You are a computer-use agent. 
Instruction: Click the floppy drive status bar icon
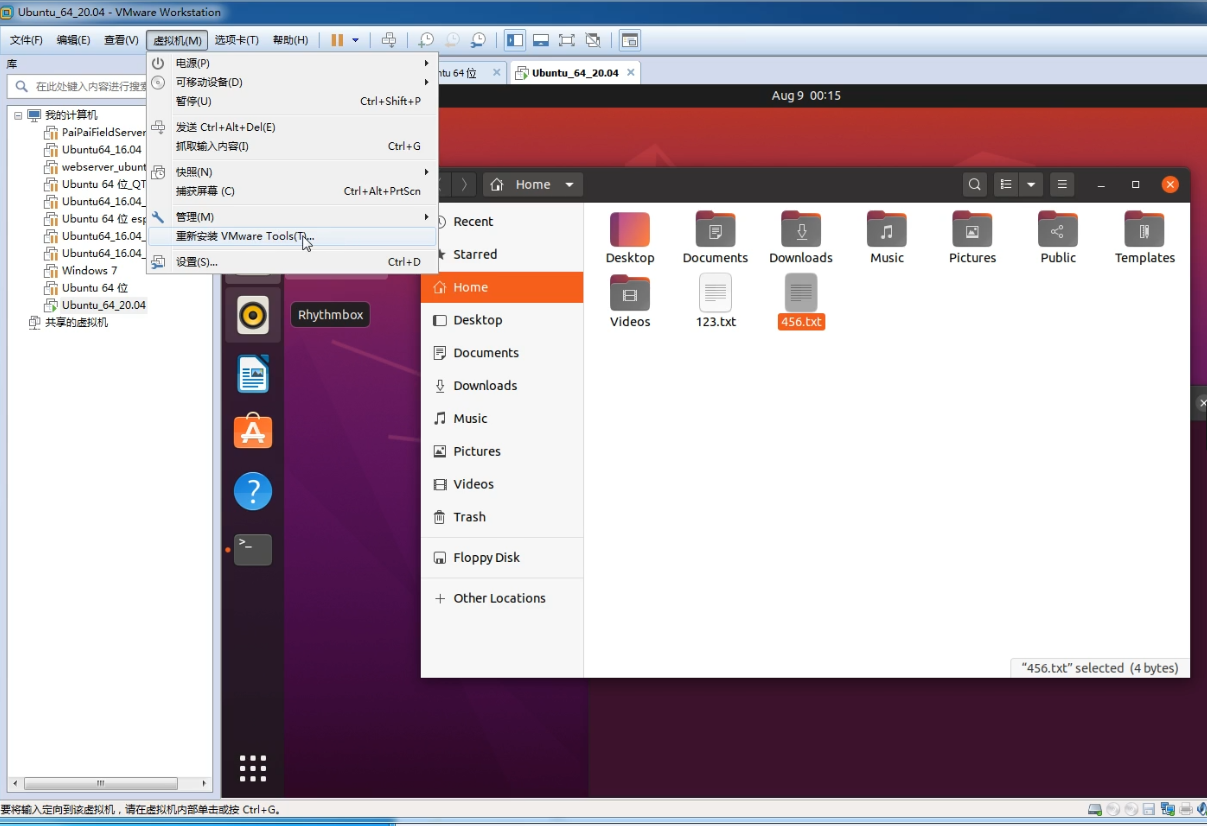click(x=1150, y=809)
